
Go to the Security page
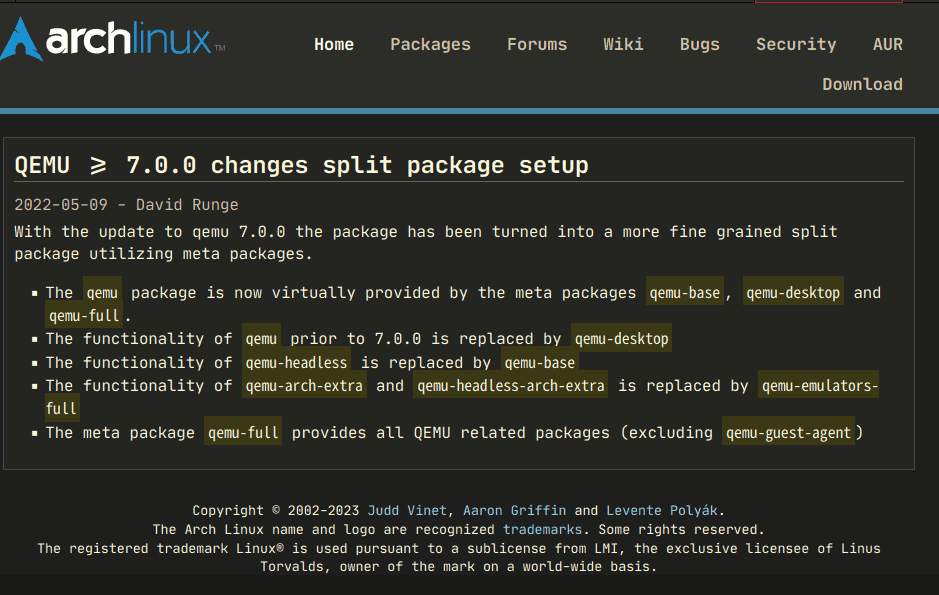[796, 44]
